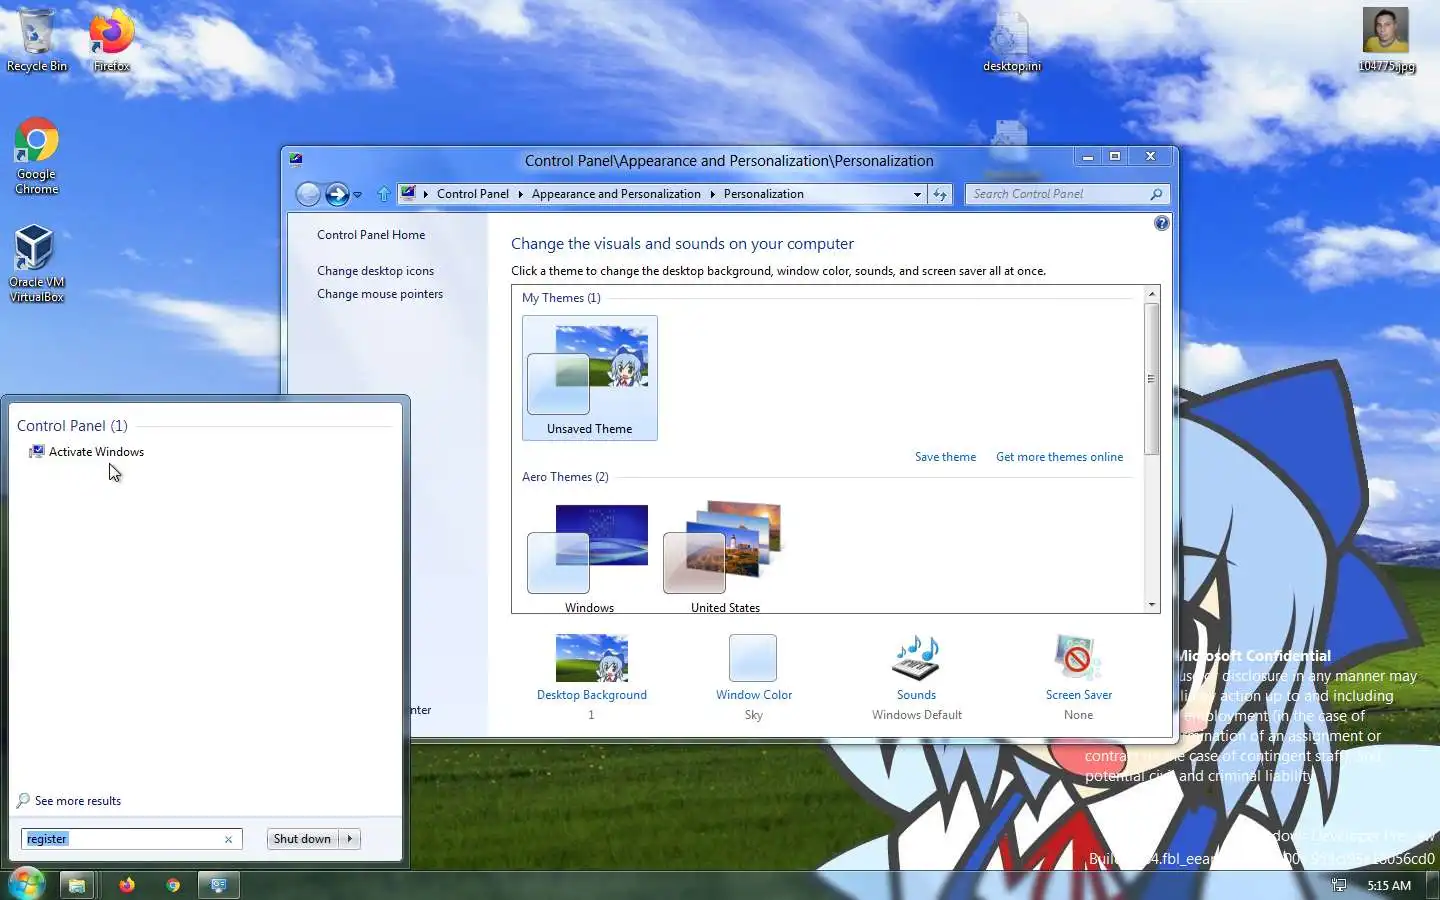This screenshot has height=900, width=1440.
Task: Click the Shut down button
Action: (302, 839)
